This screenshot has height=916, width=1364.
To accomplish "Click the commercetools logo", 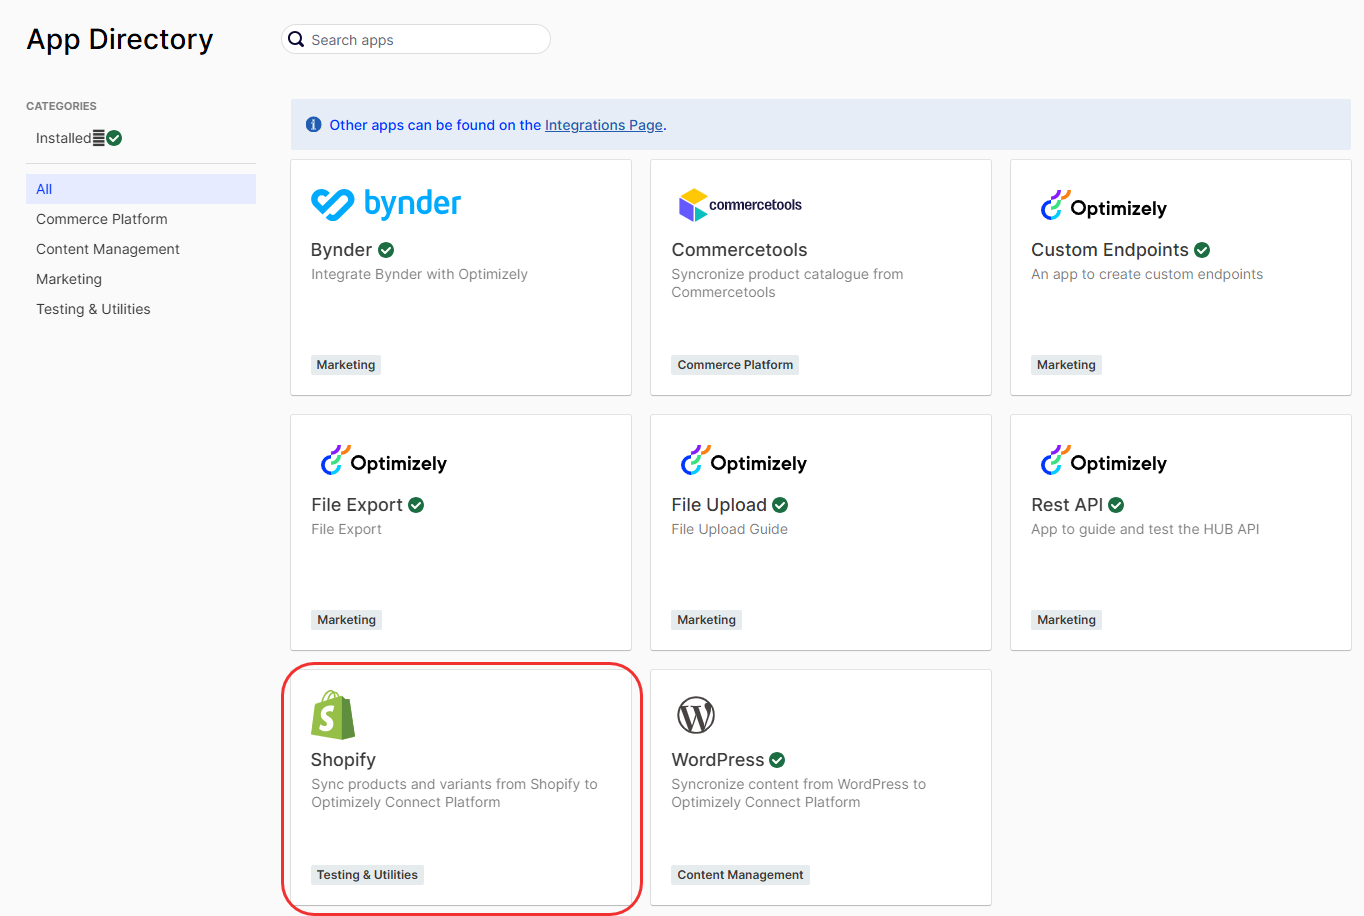I will pyautogui.click(x=740, y=205).
